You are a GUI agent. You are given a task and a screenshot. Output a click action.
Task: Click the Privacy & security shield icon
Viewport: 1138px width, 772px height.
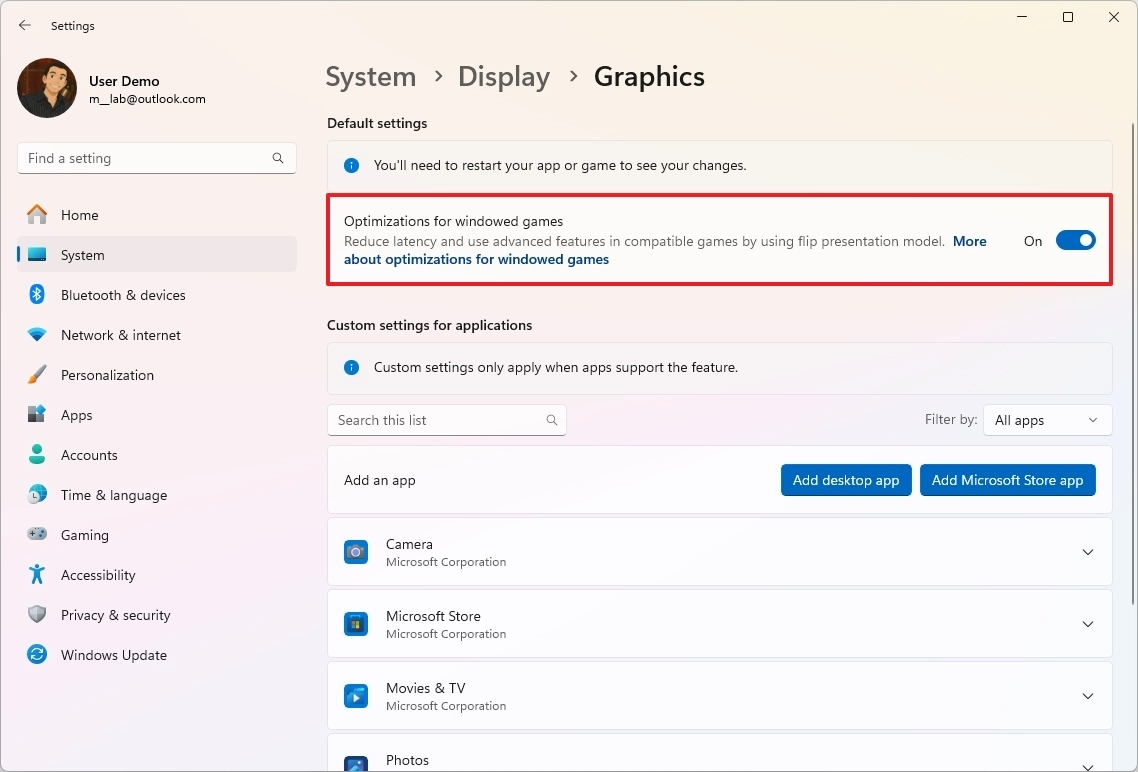click(x=37, y=614)
